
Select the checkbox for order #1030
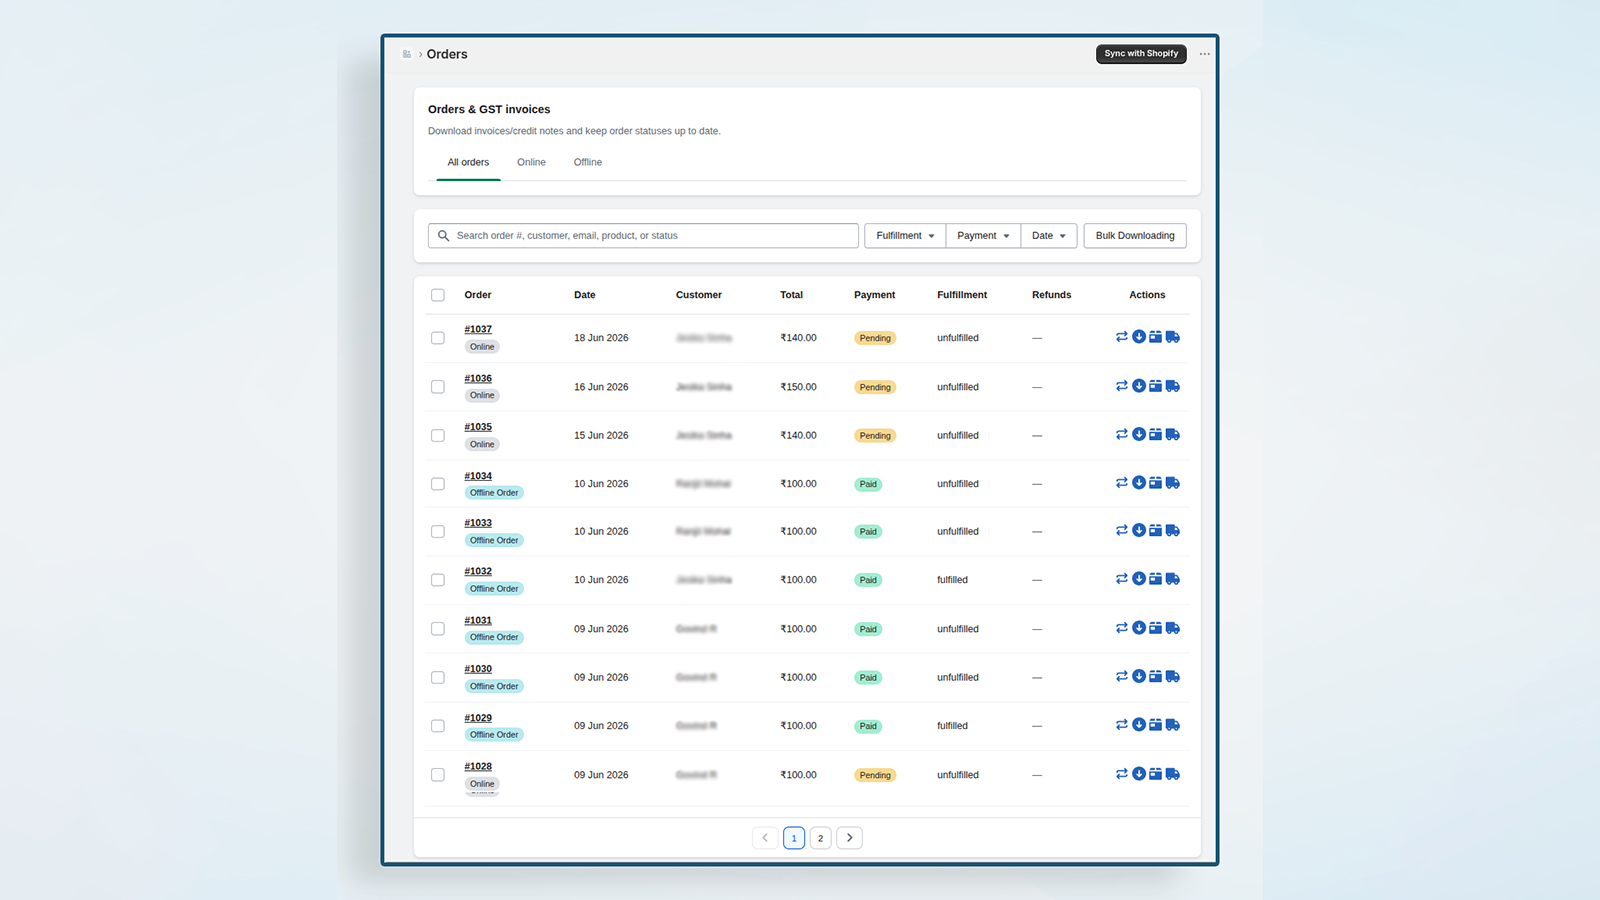[438, 677]
